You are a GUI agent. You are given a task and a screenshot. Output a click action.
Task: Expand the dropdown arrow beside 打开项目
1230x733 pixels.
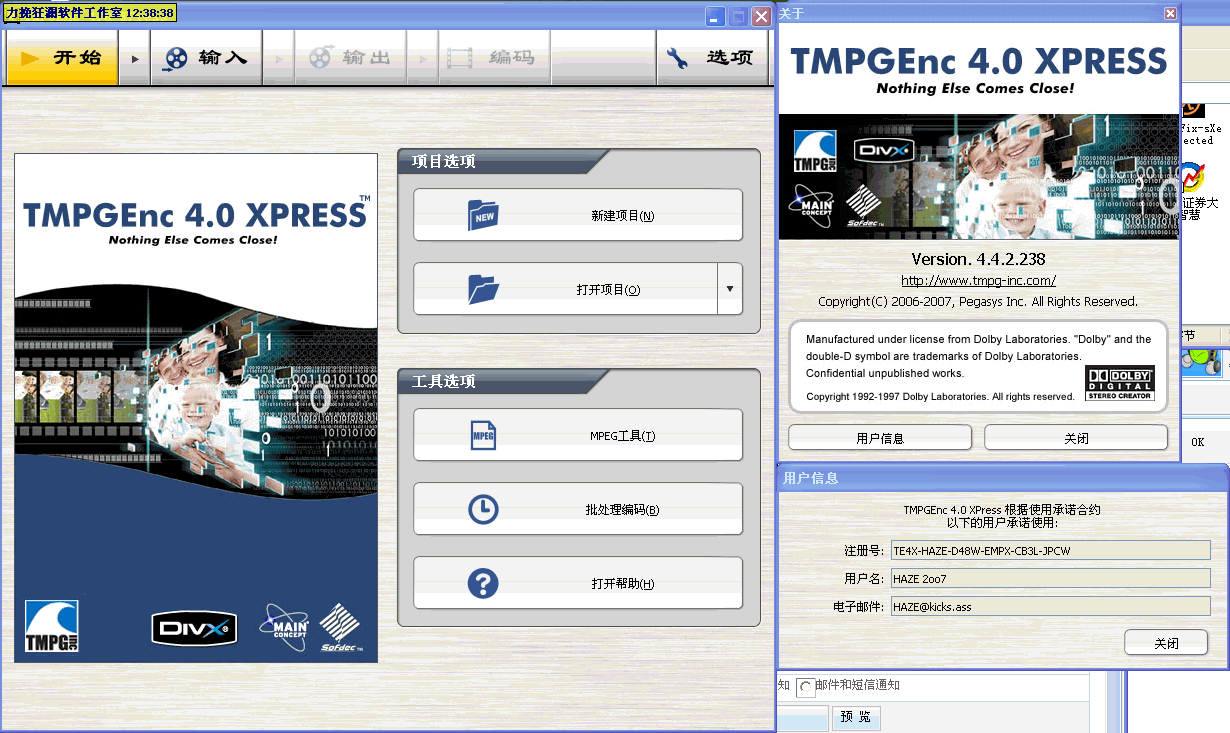point(730,289)
